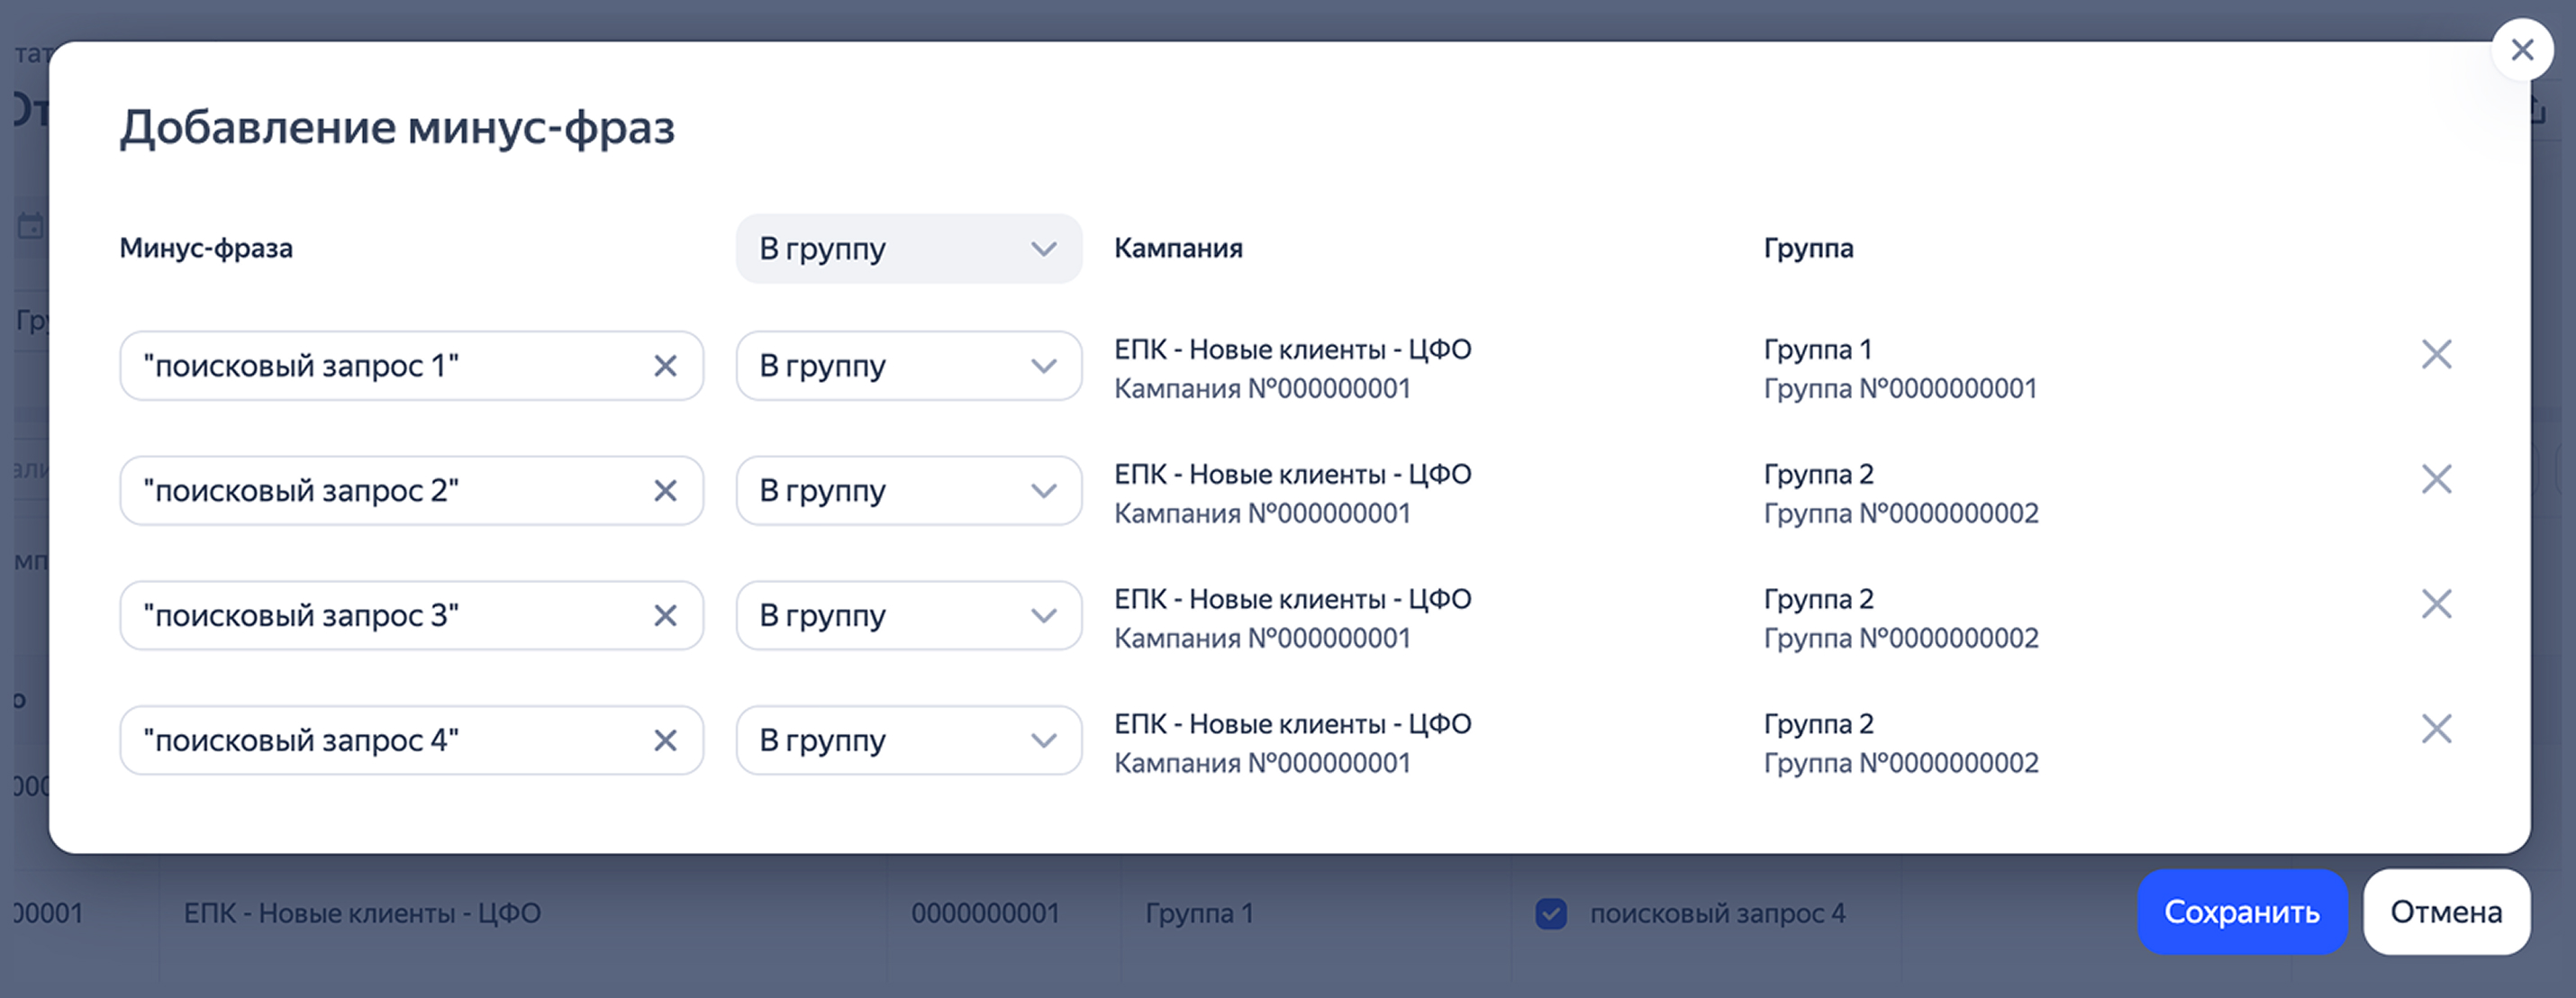Focus the "поисковый запрос 4" text field

click(380, 741)
